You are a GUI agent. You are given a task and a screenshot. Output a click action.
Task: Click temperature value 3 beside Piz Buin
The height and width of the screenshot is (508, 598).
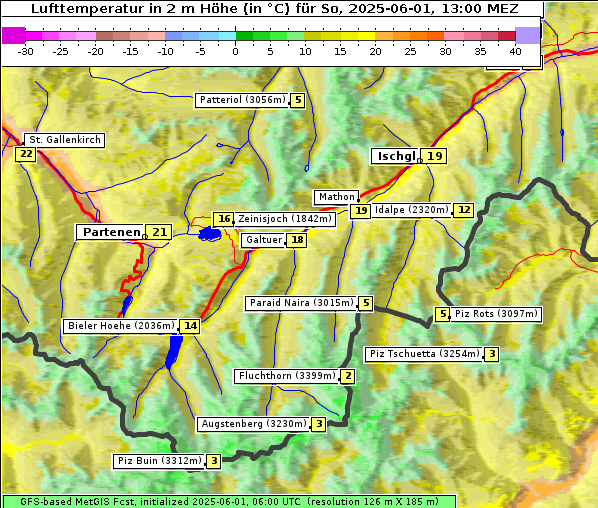(214, 461)
